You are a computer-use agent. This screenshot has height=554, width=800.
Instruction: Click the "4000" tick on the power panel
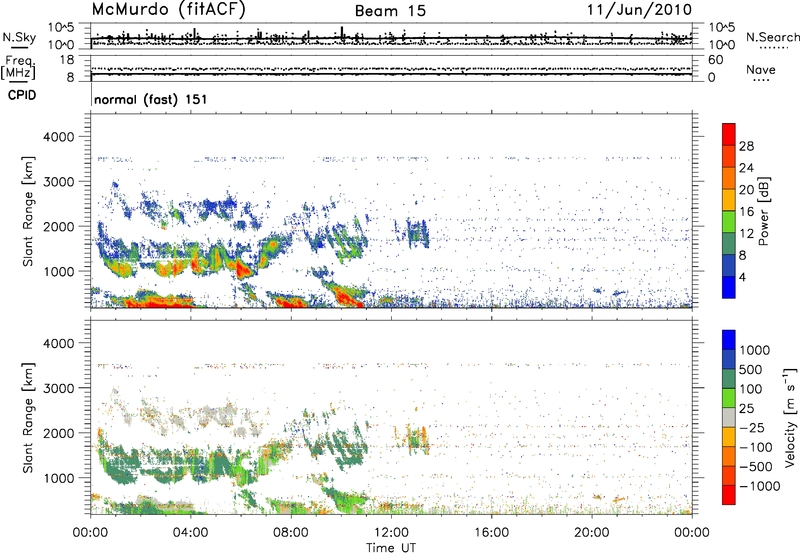(58, 137)
